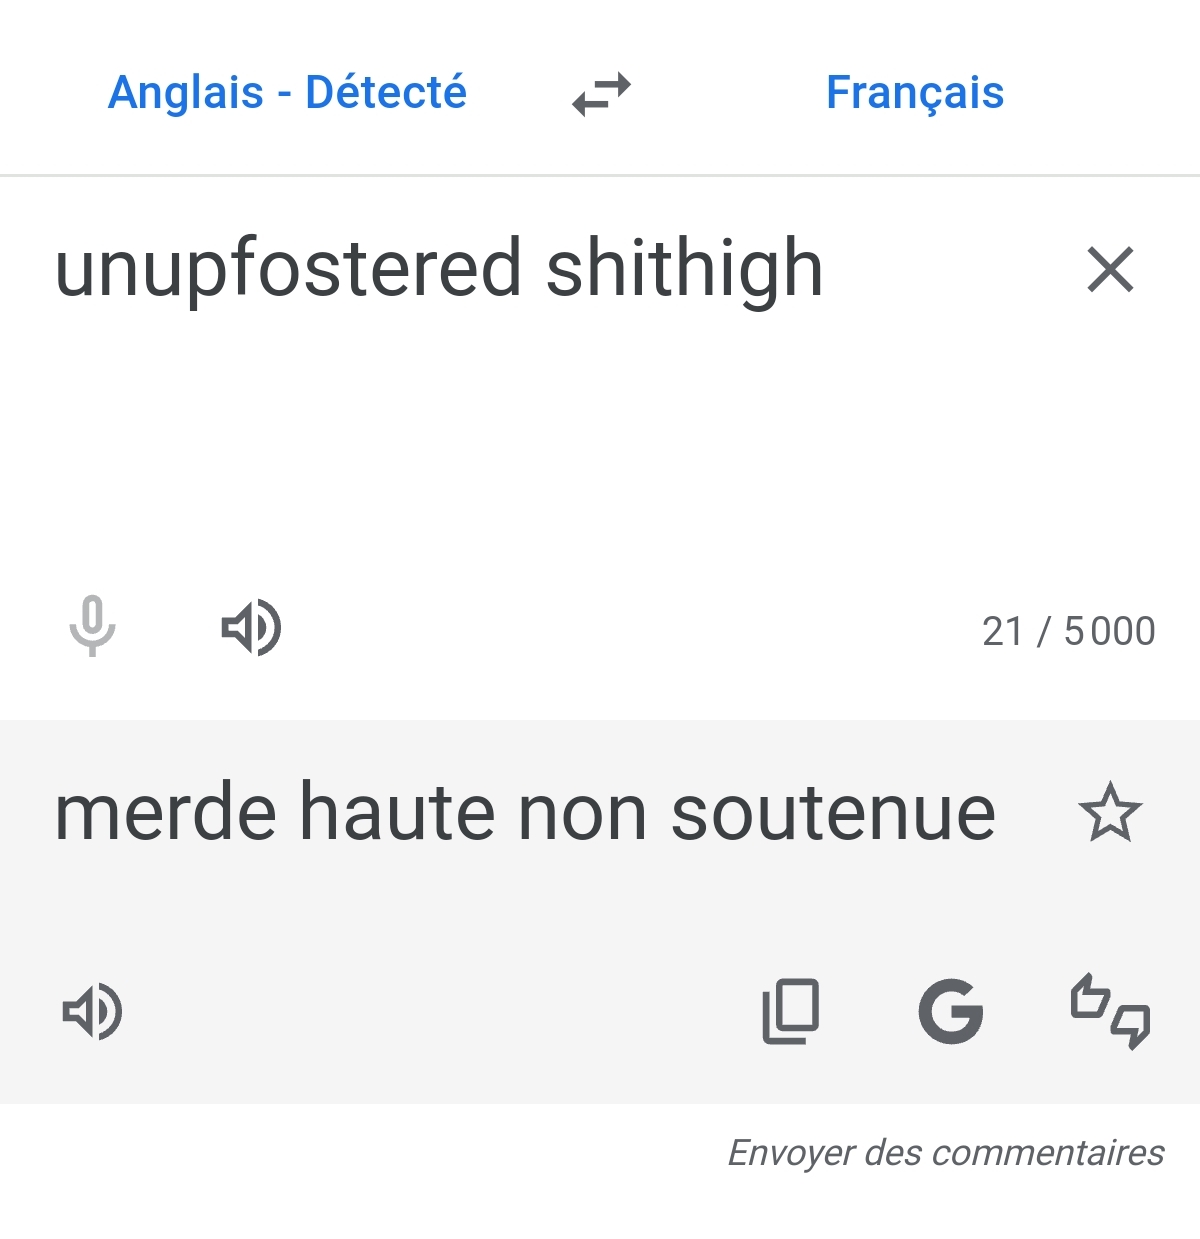The width and height of the screenshot is (1200, 1239).
Task: Copy the translation to clipboard
Action: (x=791, y=1011)
